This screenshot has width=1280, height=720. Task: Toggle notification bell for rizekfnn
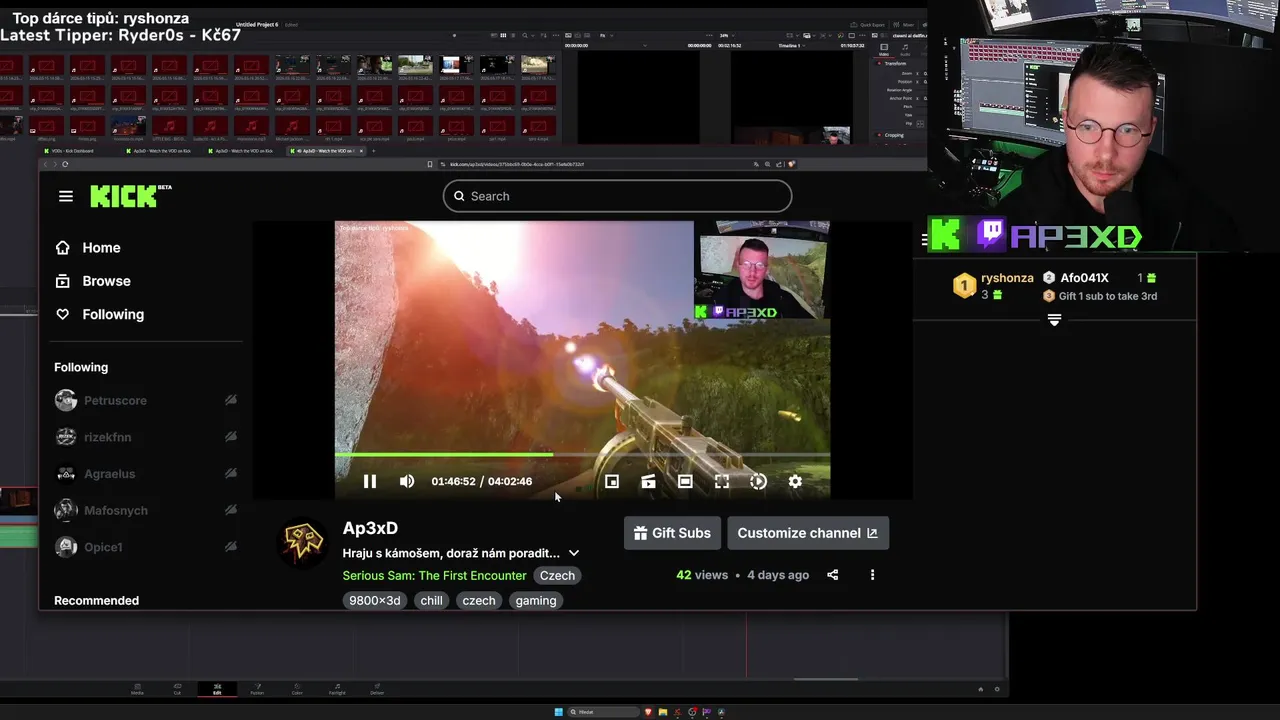[231, 437]
